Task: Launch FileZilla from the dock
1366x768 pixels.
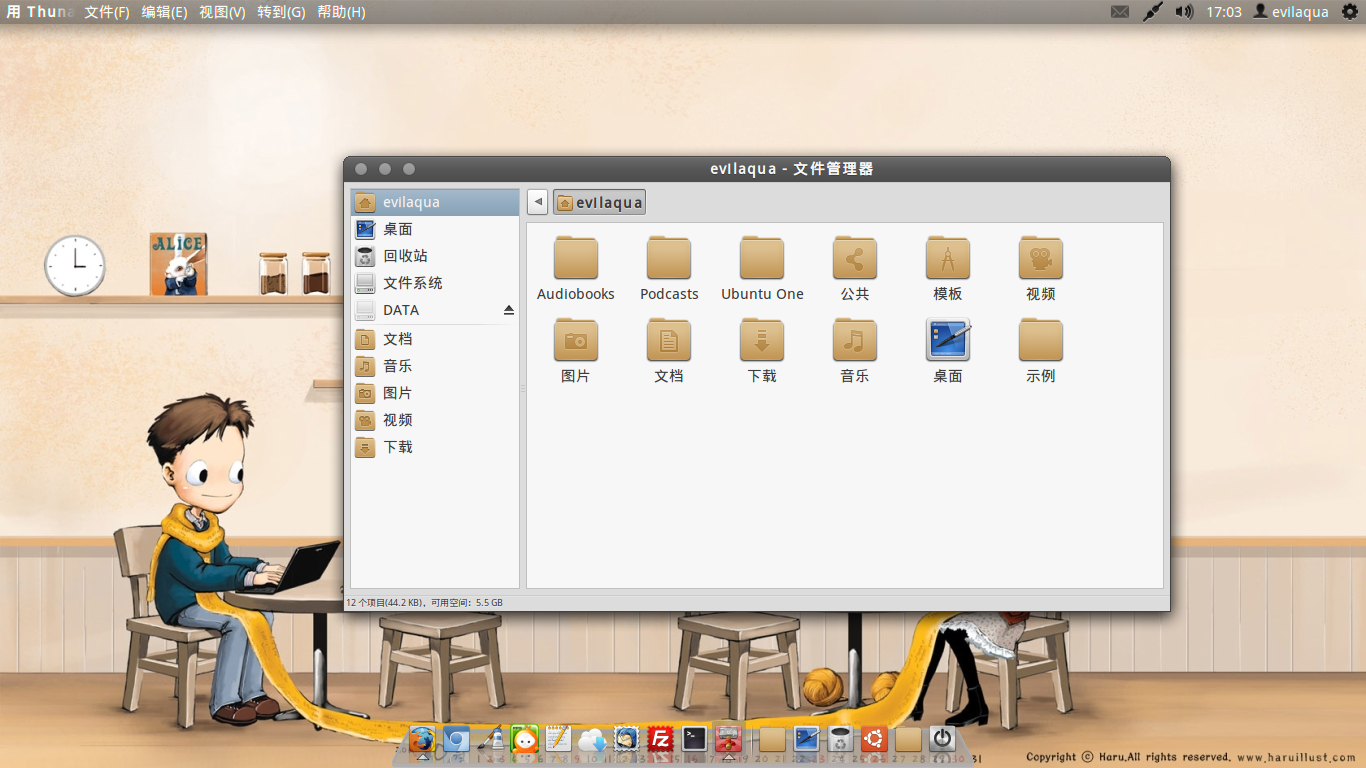Action: coord(661,740)
